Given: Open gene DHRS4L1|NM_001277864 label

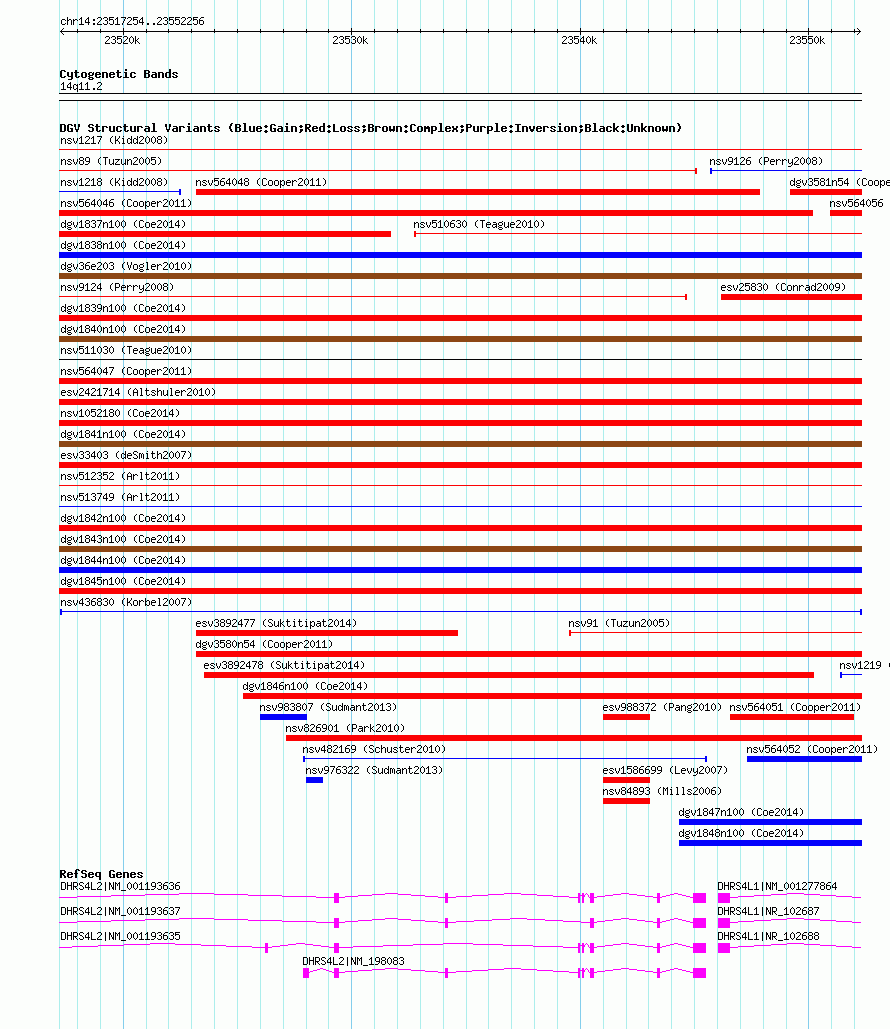Looking at the screenshot, I should pos(777,887).
